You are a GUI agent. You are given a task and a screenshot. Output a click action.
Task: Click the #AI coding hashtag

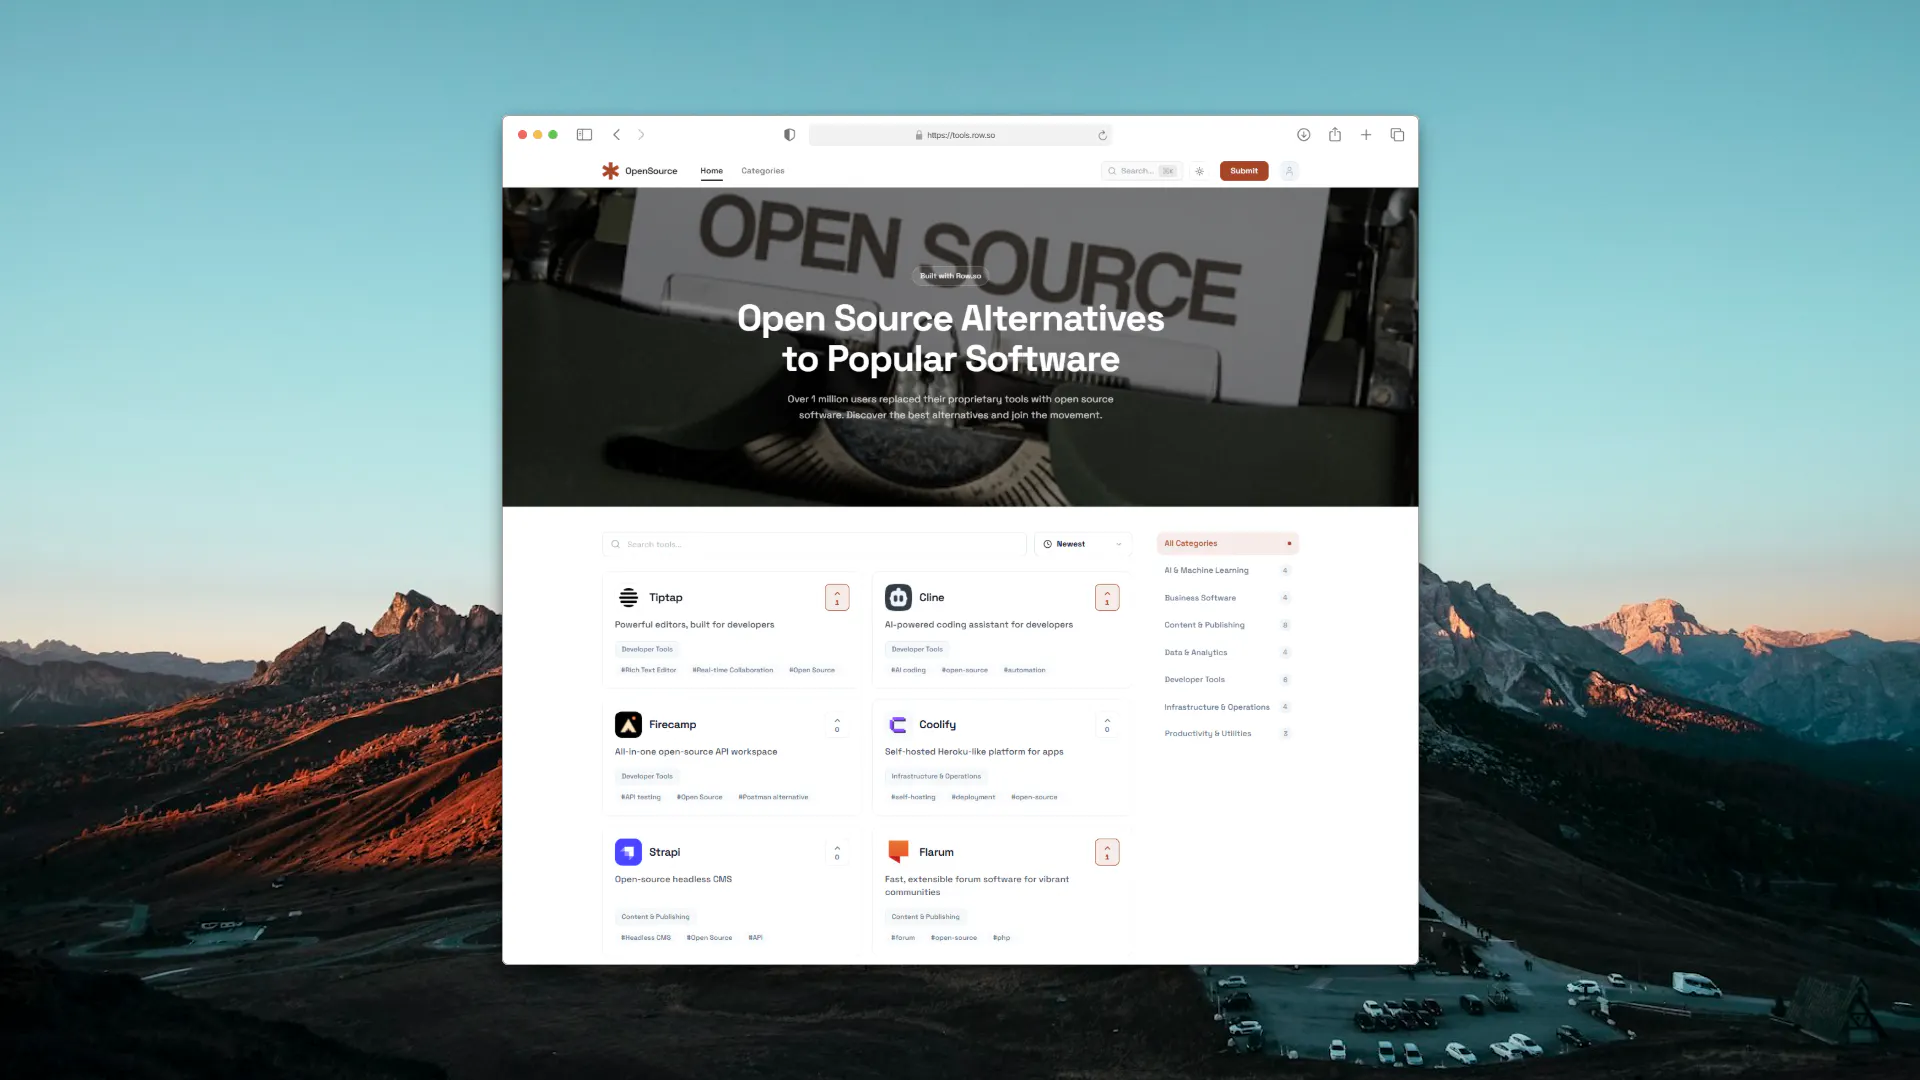point(908,671)
